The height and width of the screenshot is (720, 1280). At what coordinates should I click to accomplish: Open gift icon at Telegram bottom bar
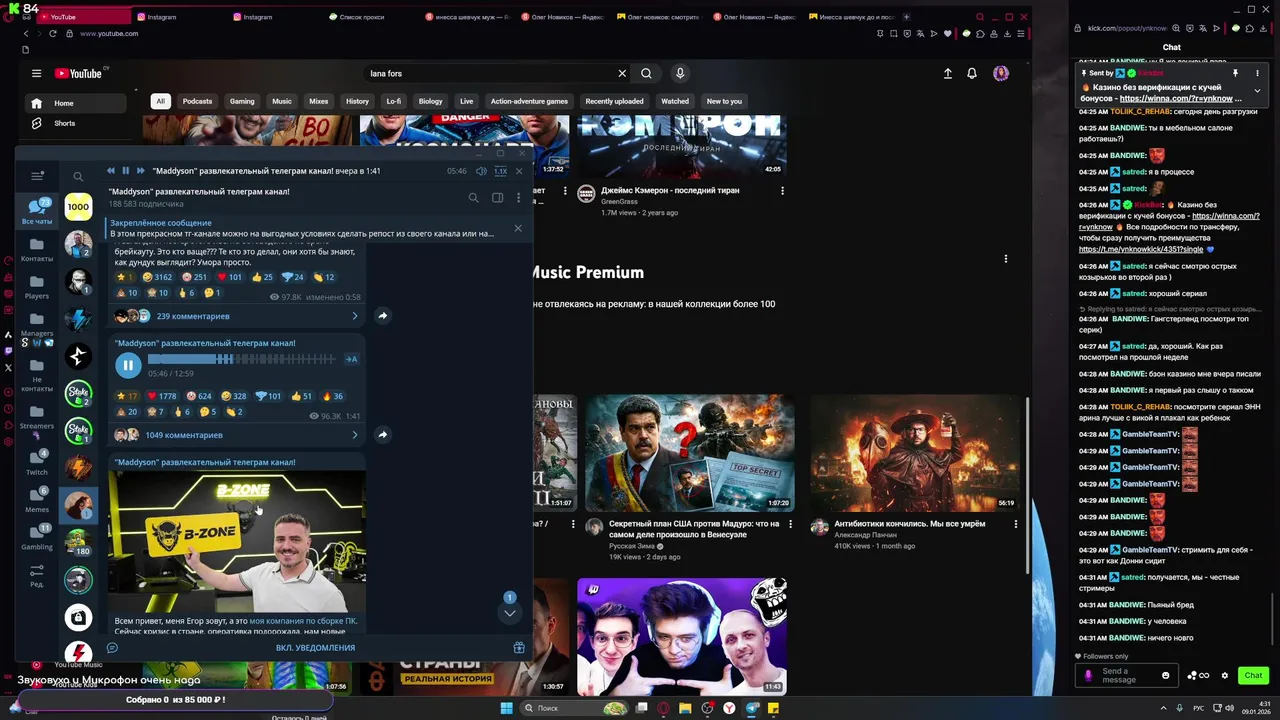519,648
